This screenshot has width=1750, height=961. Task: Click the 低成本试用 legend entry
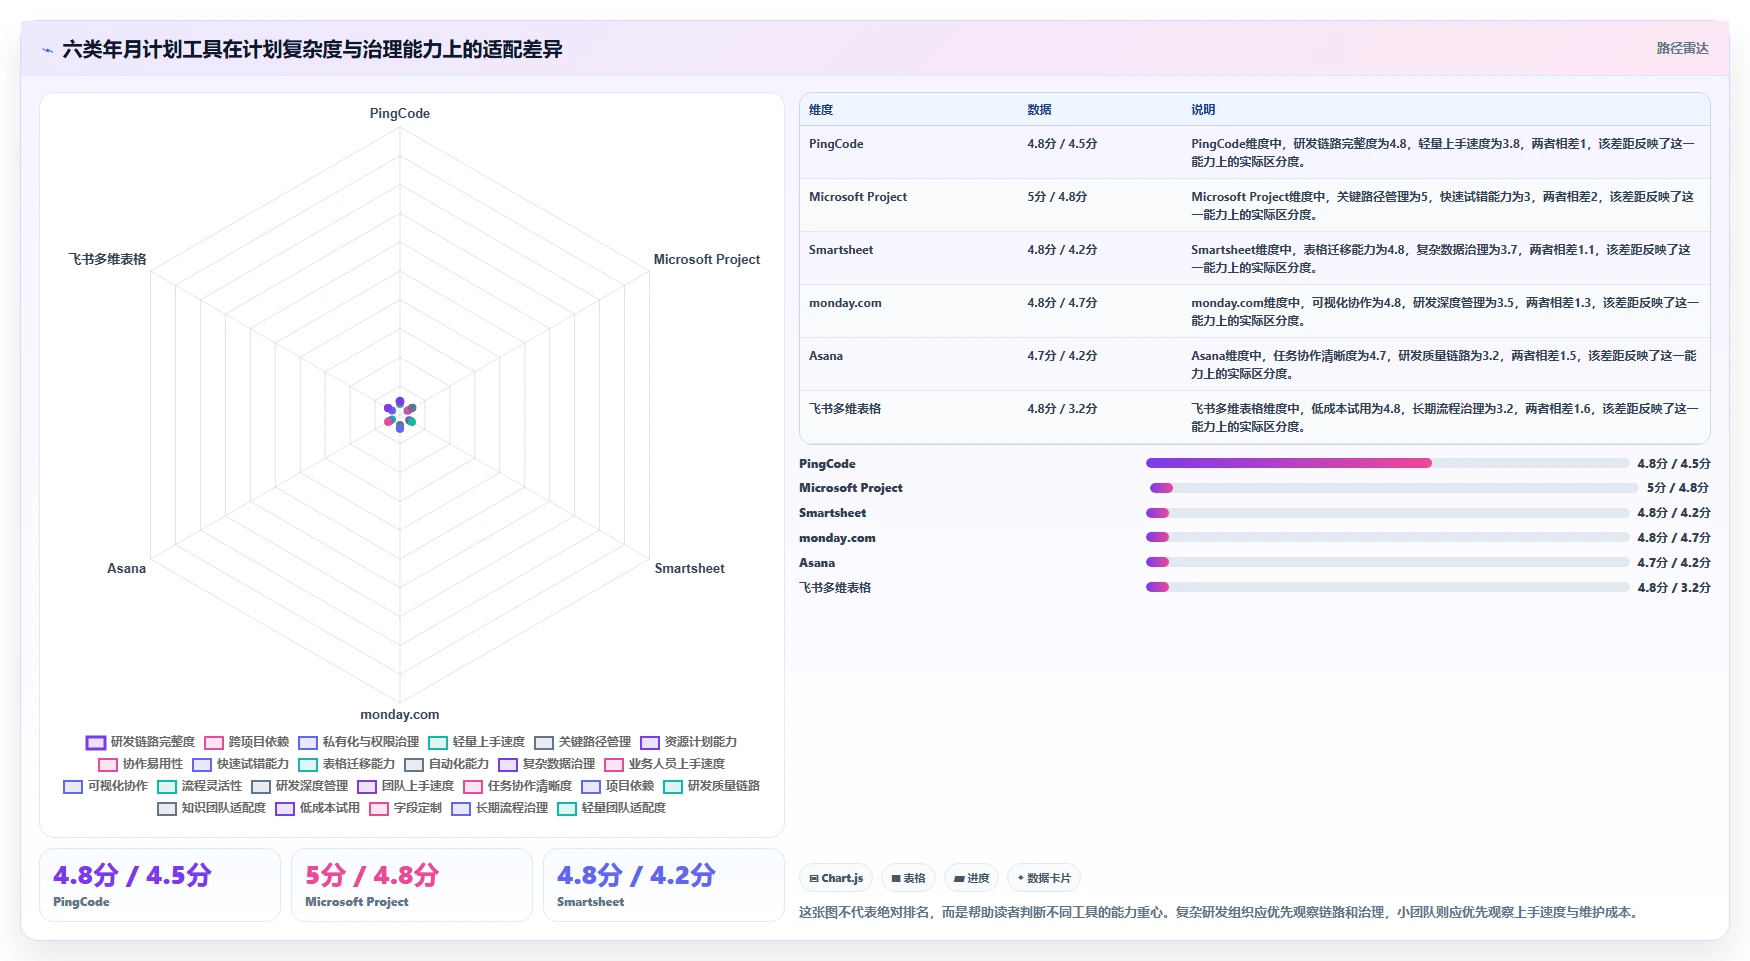[x=317, y=808]
